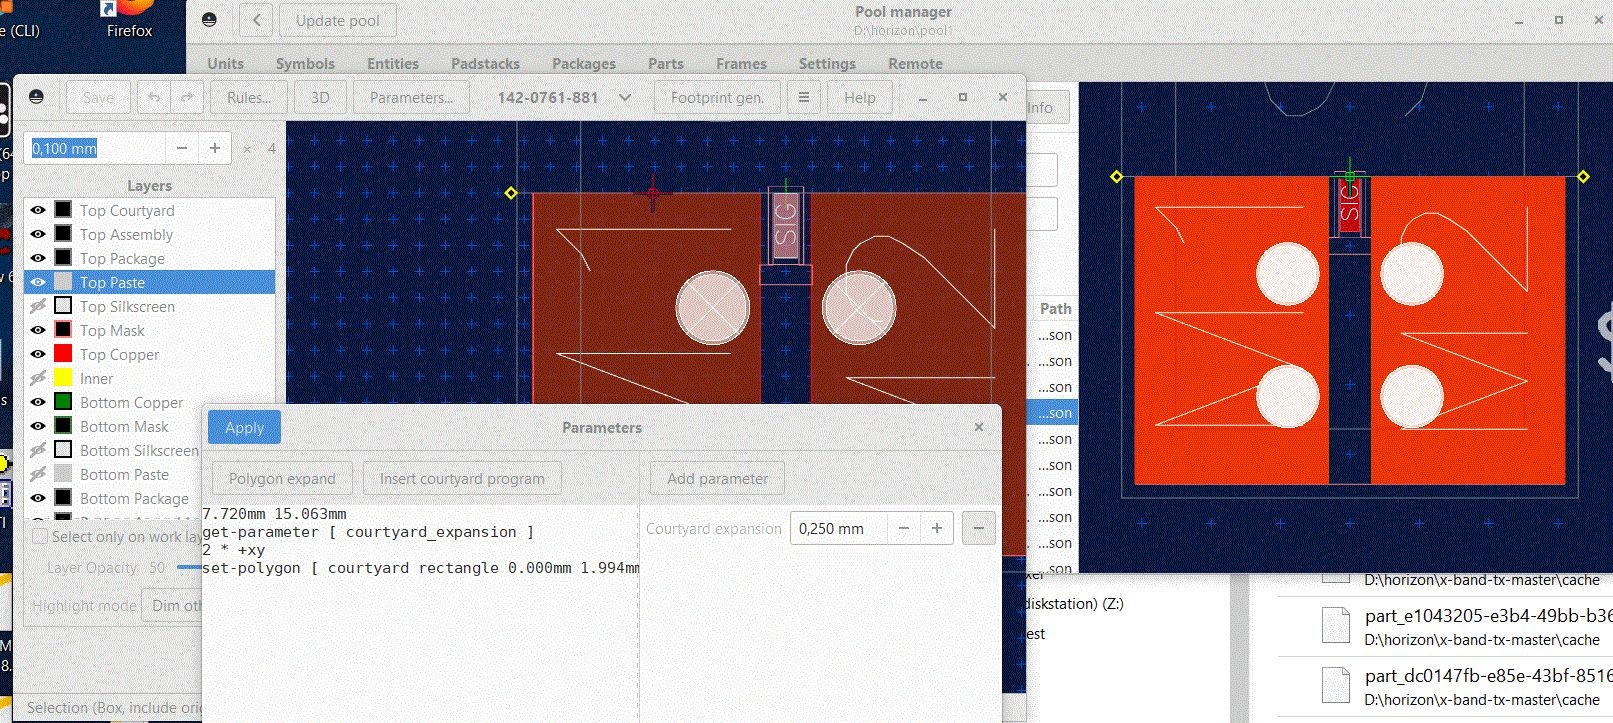The height and width of the screenshot is (723, 1613).
Task: Focus the grid size field showing 0,100 mm
Action: [97, 148]
